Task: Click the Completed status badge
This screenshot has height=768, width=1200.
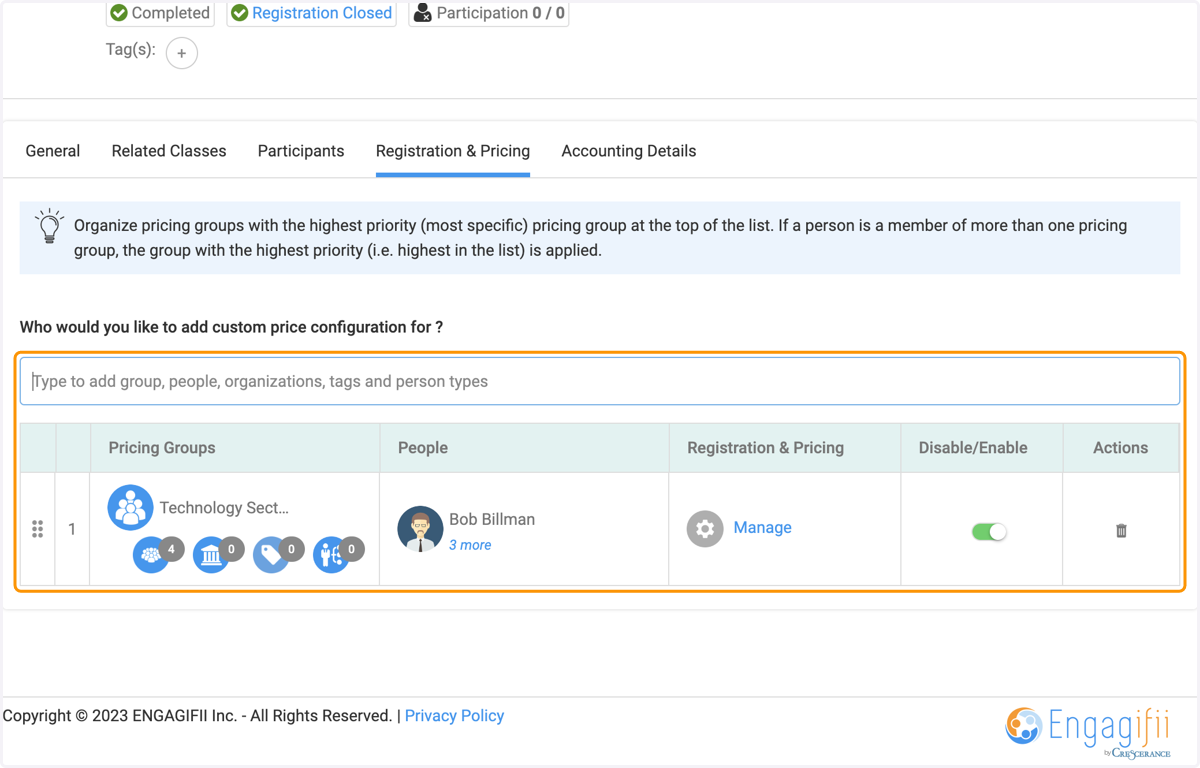Action: click(160, 13)
